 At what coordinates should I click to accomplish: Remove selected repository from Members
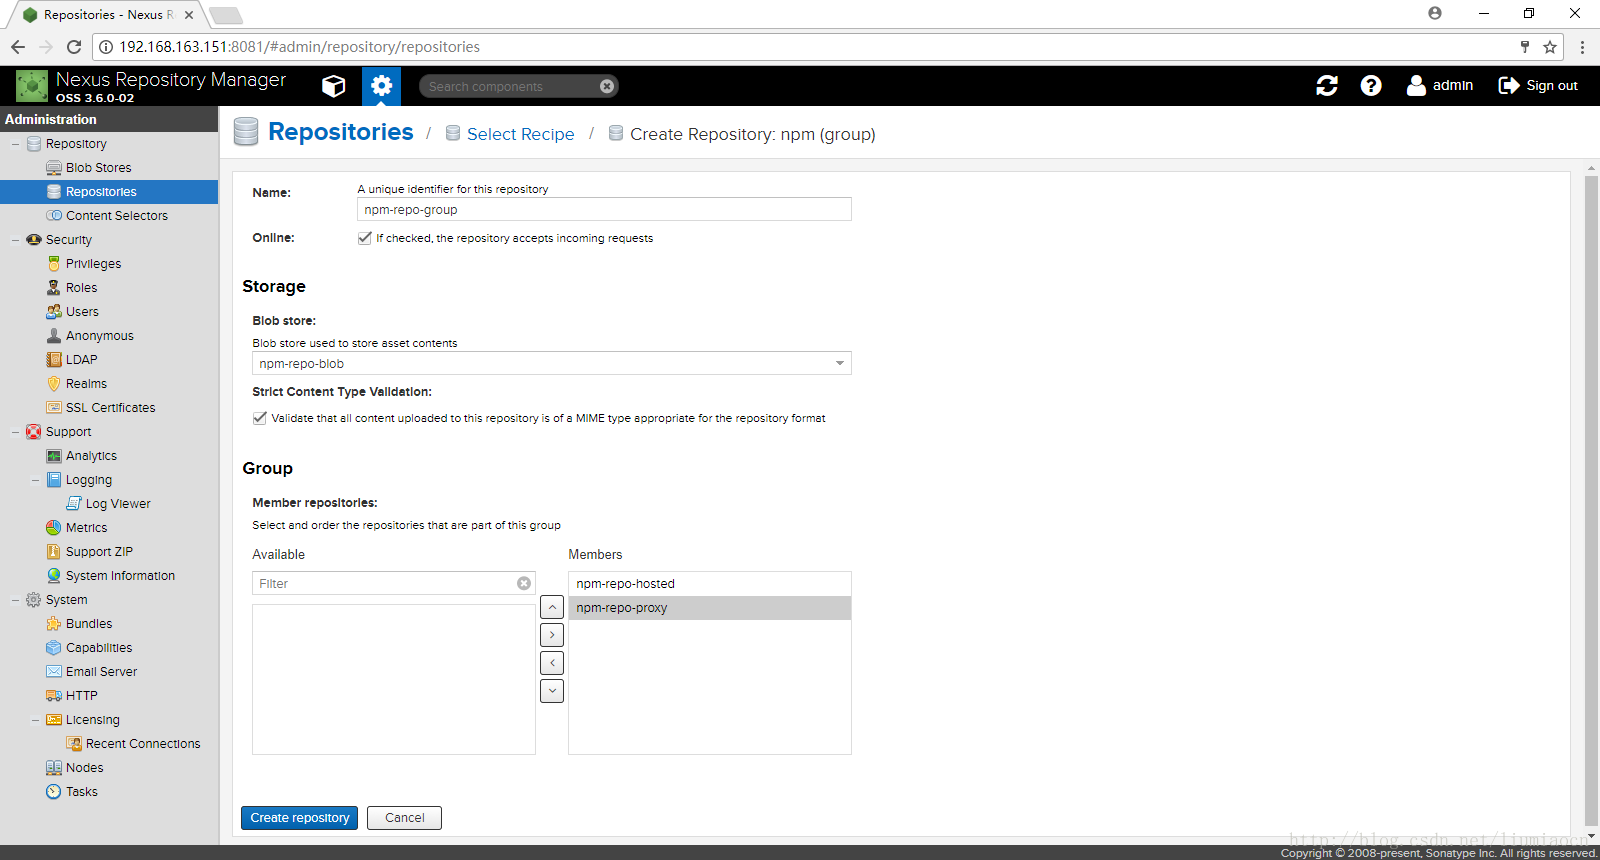pos(552,663)
